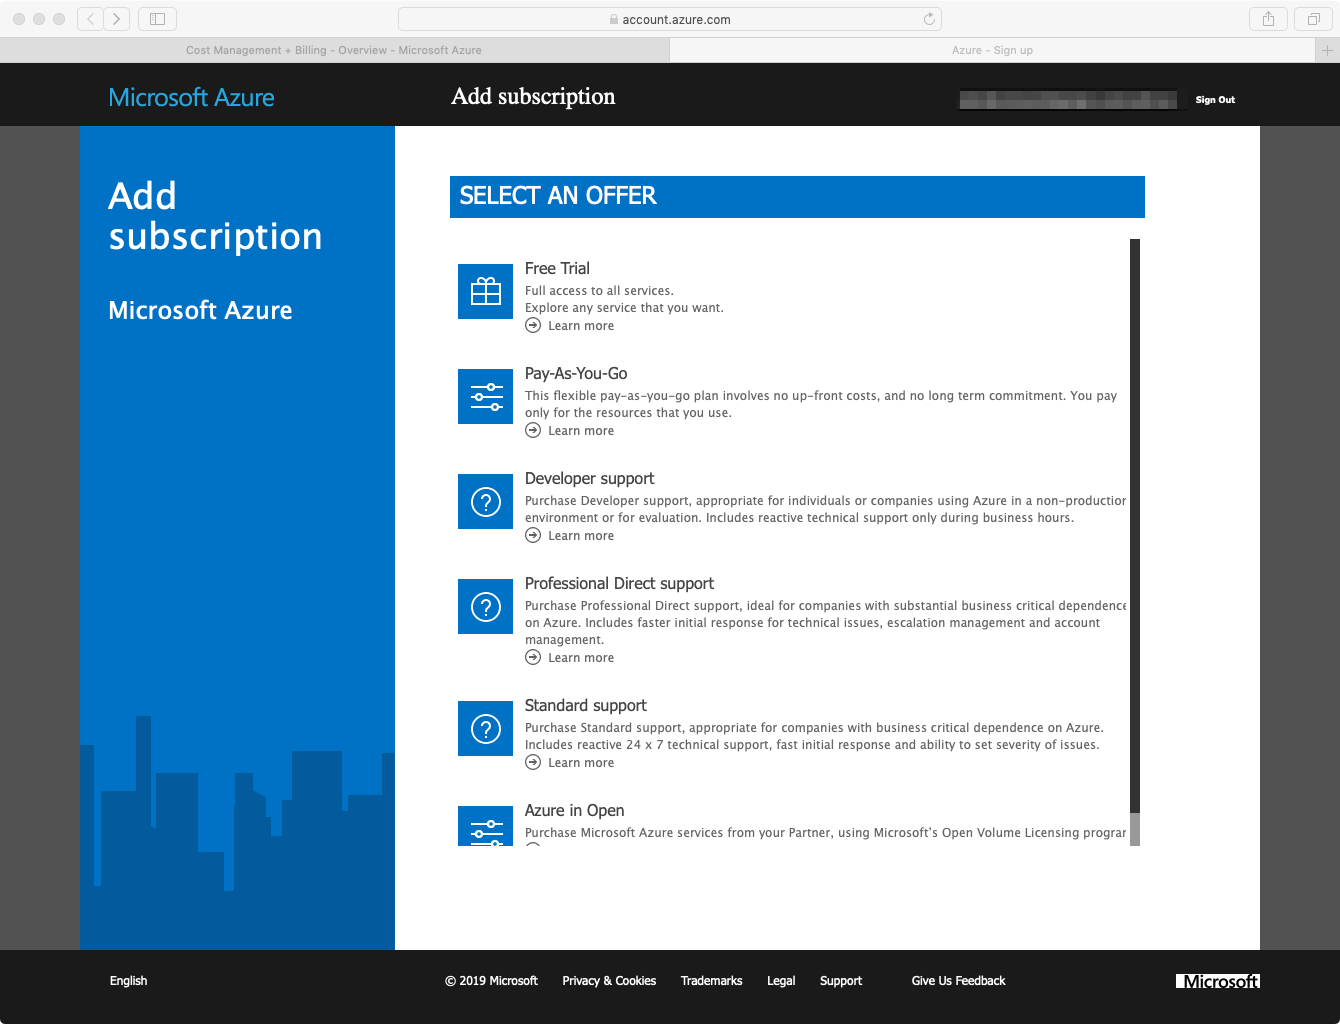Open the Safari share button
Image resolution: width=1340 pixels, height=1024 pixels.
click(1268, 19)
